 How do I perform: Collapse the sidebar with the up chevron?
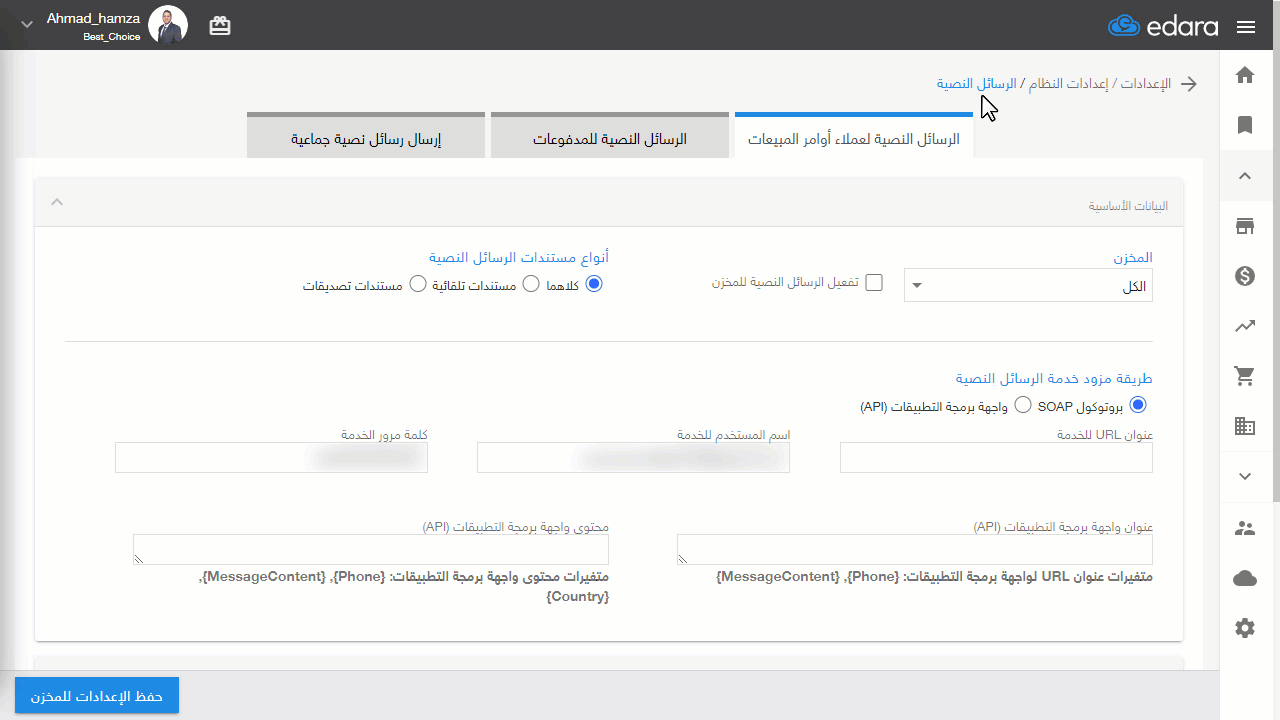coord(1245,176)
